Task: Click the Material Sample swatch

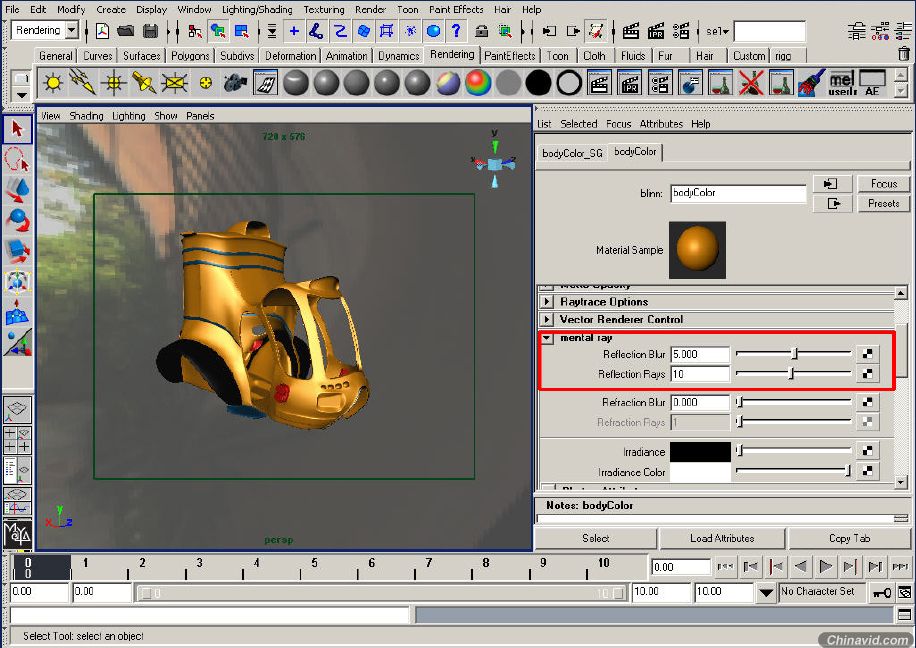Action: tap(698, 250)
